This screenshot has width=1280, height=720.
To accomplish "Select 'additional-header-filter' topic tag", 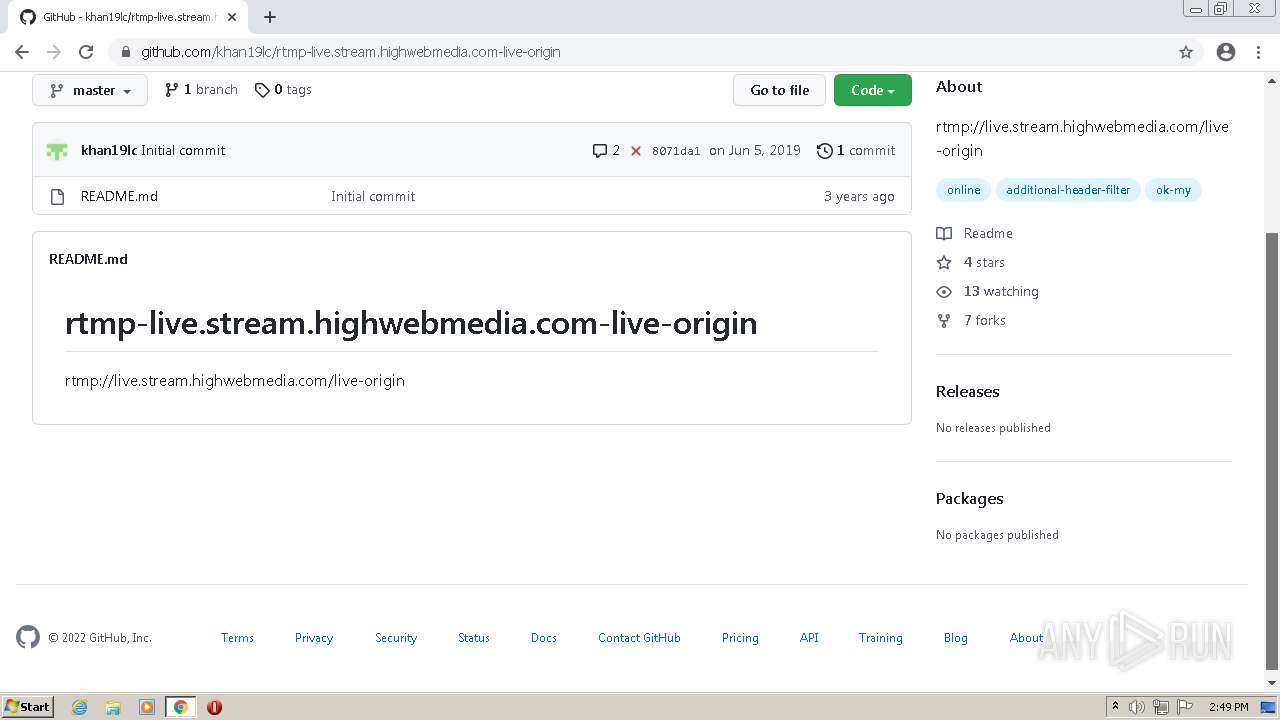I will click(1068, 190).
